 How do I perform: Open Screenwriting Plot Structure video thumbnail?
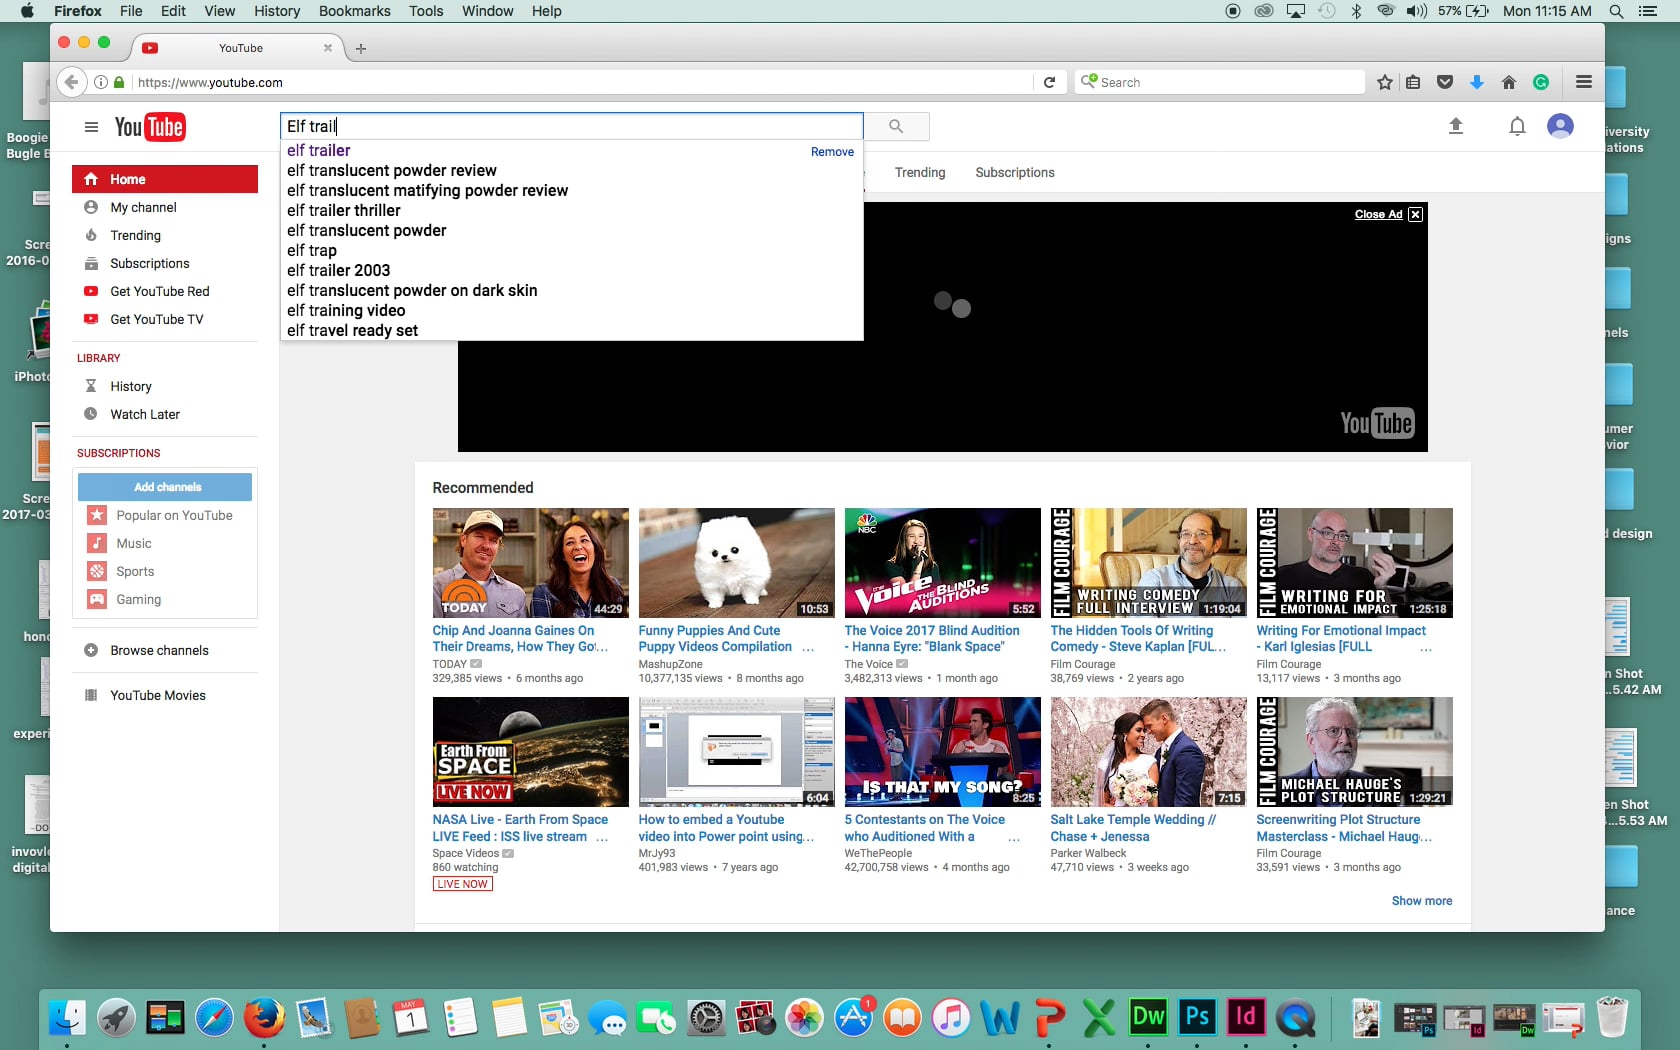click(x=1354, y=752)
